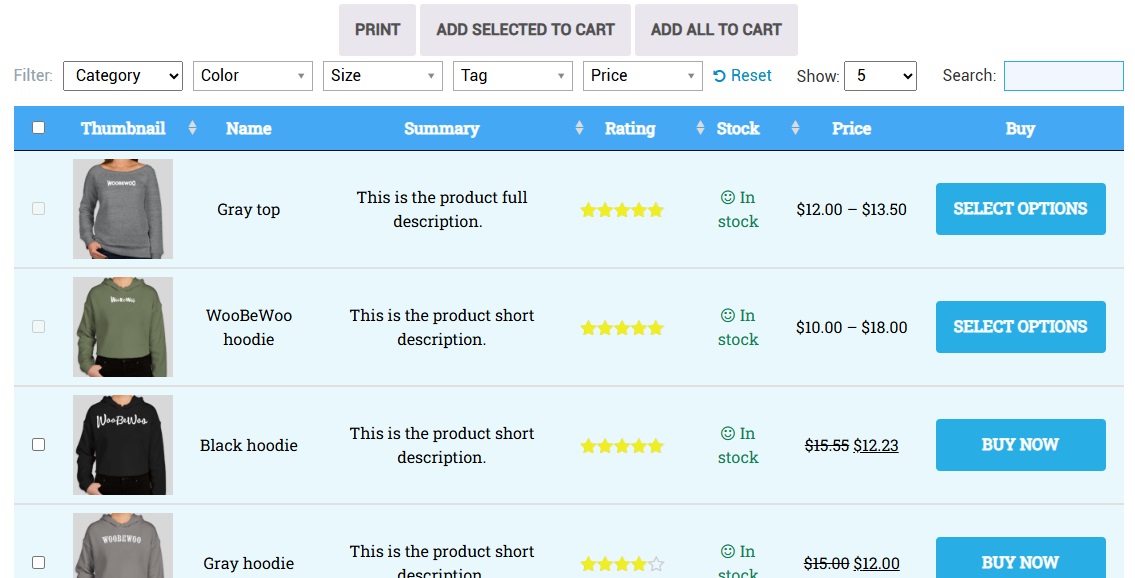Click product name 'WooBeWoo hoodie'
Screen dimensions: 1135x578
tap(248, 328)
